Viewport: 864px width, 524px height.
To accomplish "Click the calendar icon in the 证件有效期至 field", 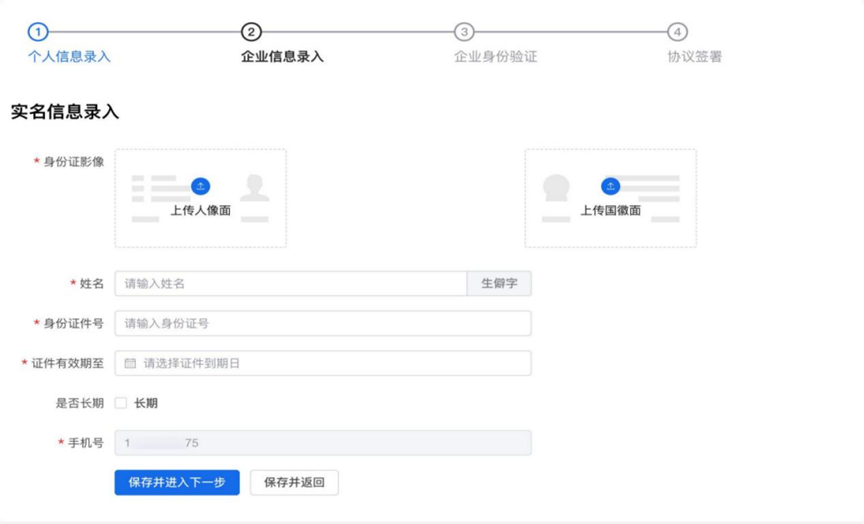I will tap(130, 364).
